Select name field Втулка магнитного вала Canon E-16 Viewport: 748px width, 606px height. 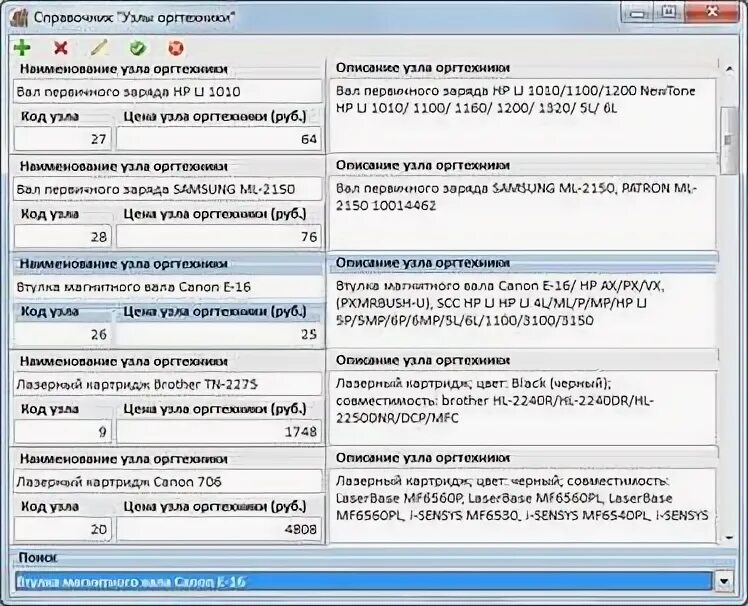[x=167, y=287]
